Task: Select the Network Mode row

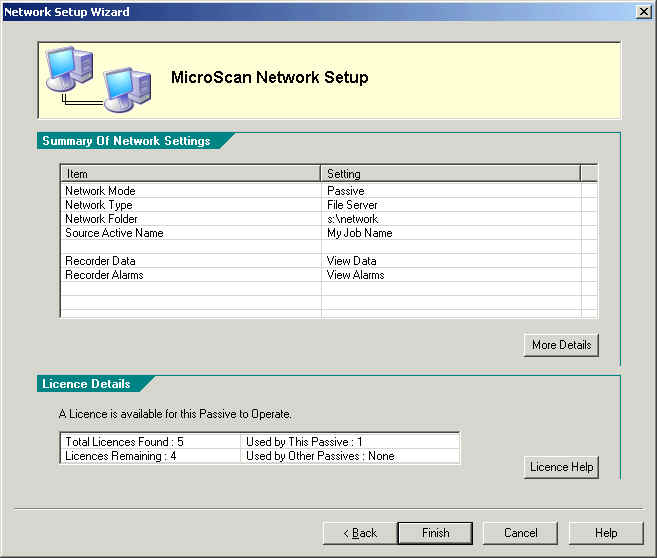Action: [x=329, y=191]
